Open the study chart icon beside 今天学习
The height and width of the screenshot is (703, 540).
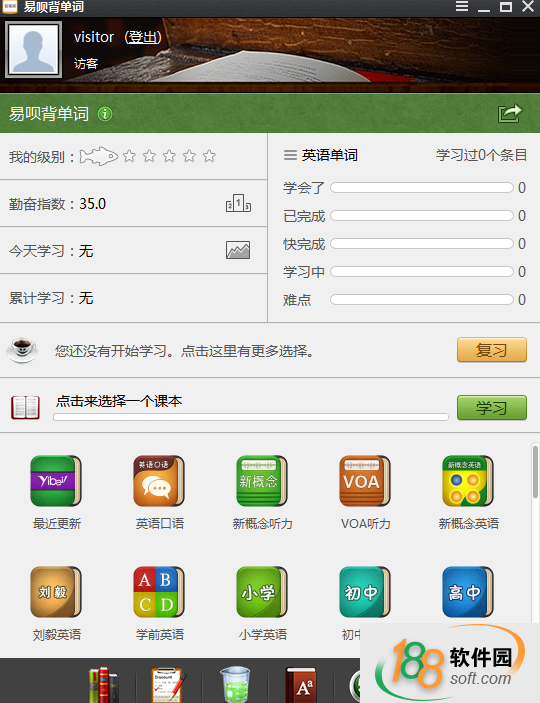tap(238, 250)
